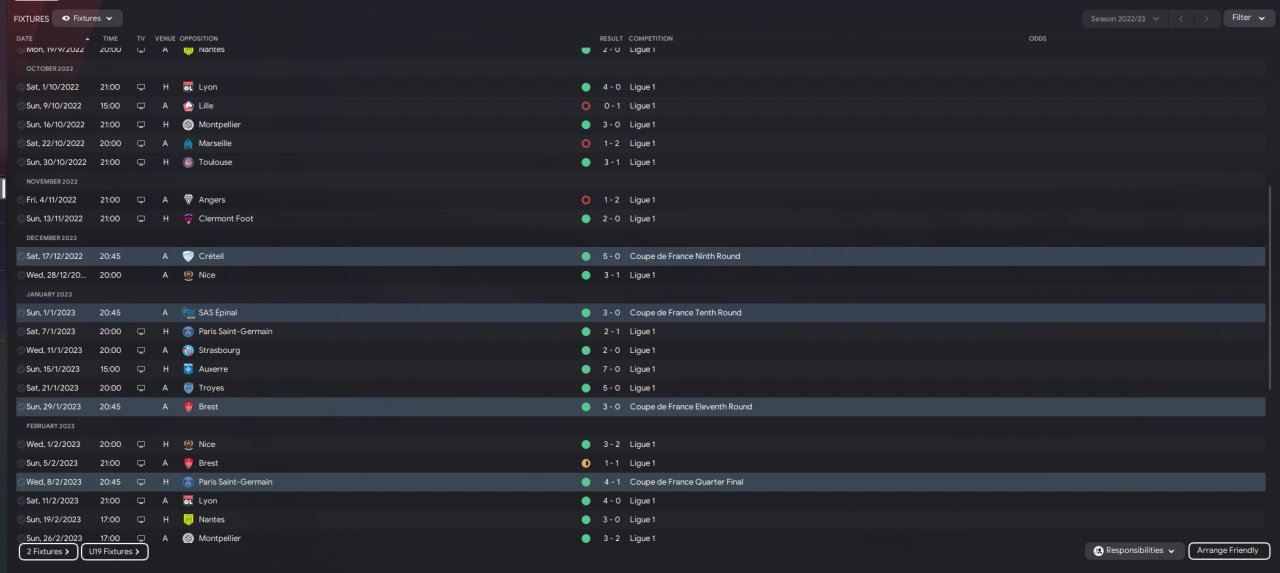Click the Clermont Foot club badge
1280x573 pixels.
188,219
